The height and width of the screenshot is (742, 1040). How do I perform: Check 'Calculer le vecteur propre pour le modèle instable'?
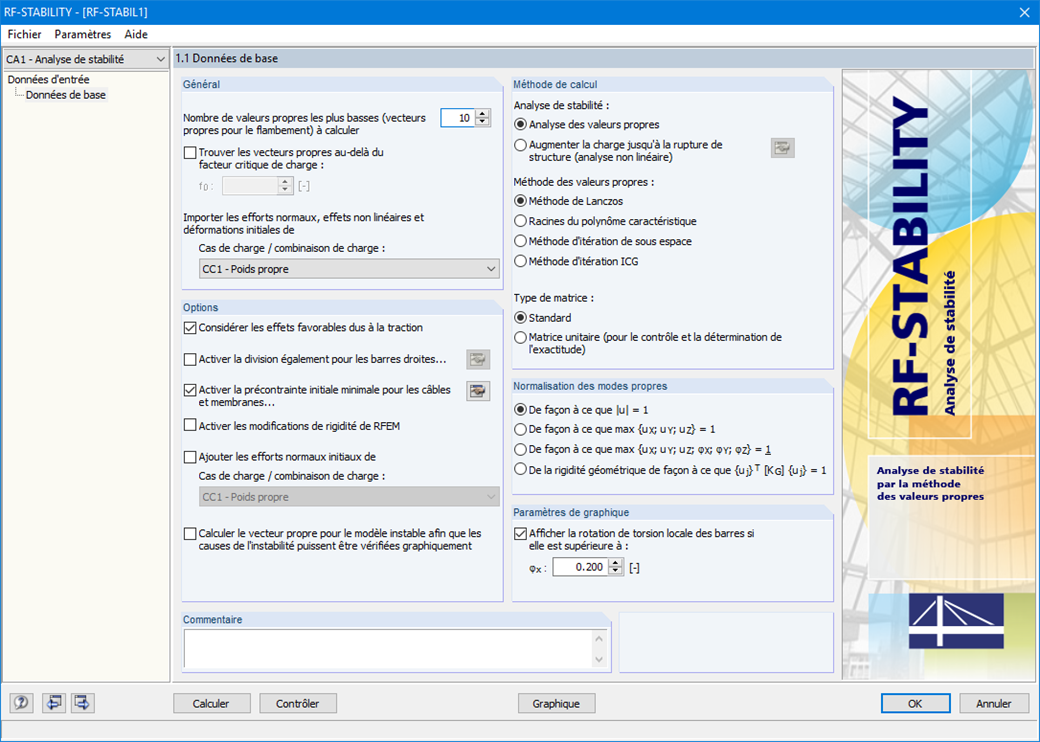pyautogui.click(x=190, y=534)
